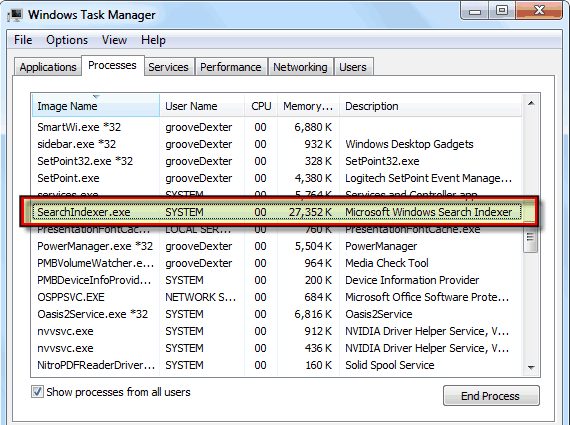Select the PresentationFontCache process row

click(277, 231)
